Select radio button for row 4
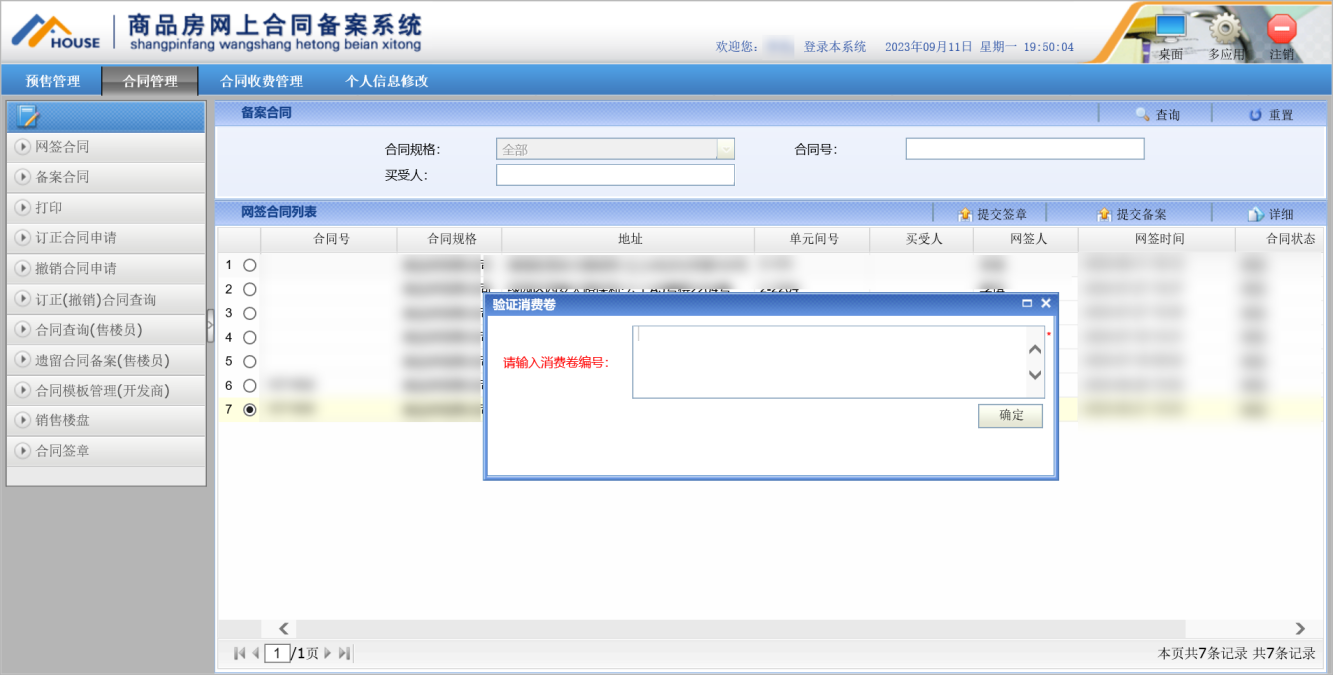This screenshot has width=1333, height=675. coord(249,337)
